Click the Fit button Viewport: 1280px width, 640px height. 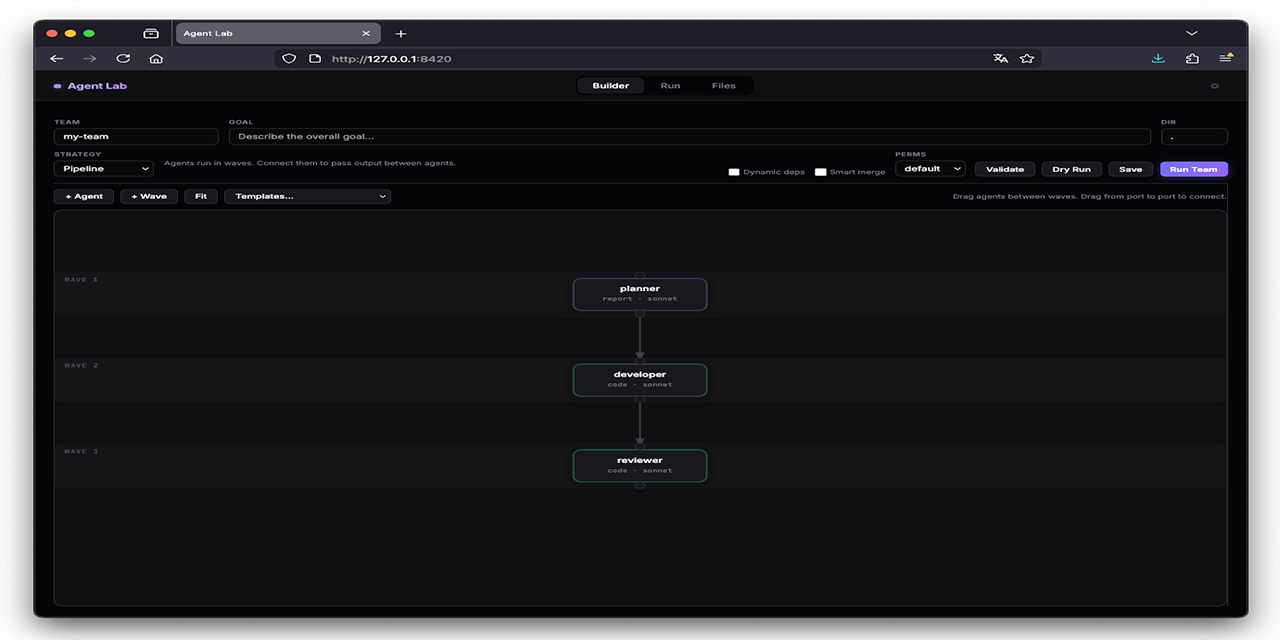pos(201,196)
